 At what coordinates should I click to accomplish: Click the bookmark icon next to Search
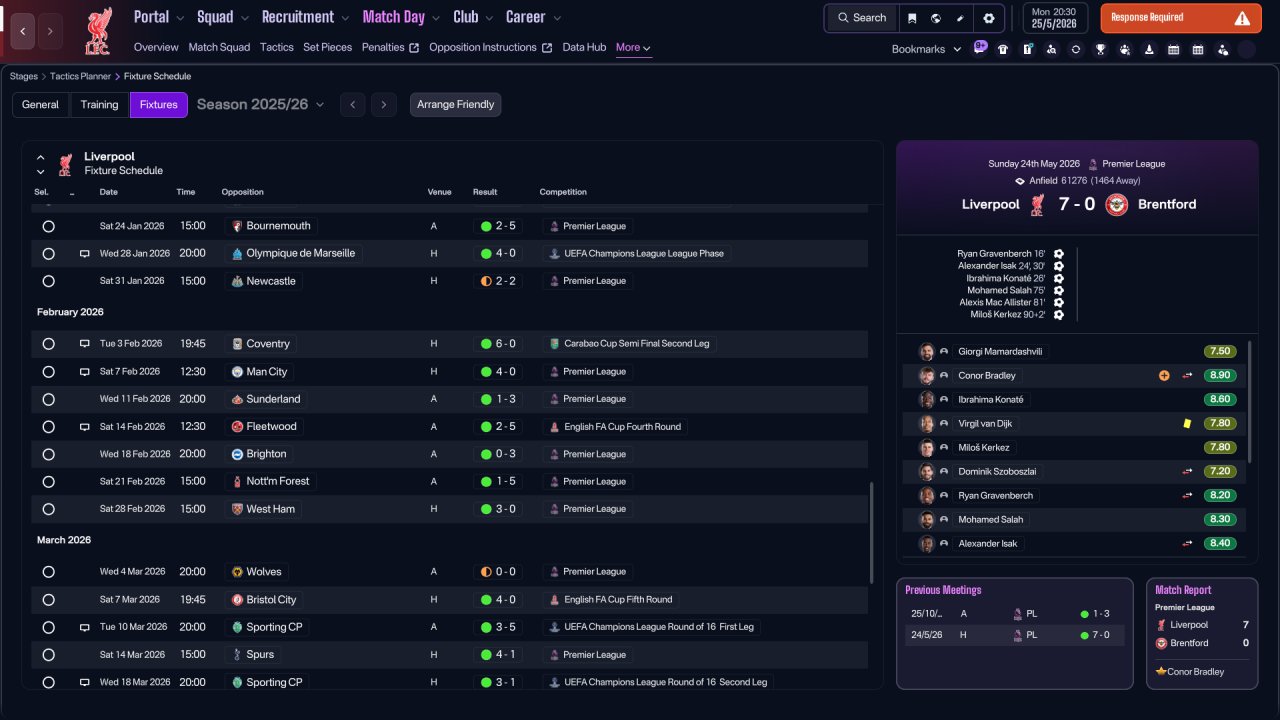pos(912,18)
